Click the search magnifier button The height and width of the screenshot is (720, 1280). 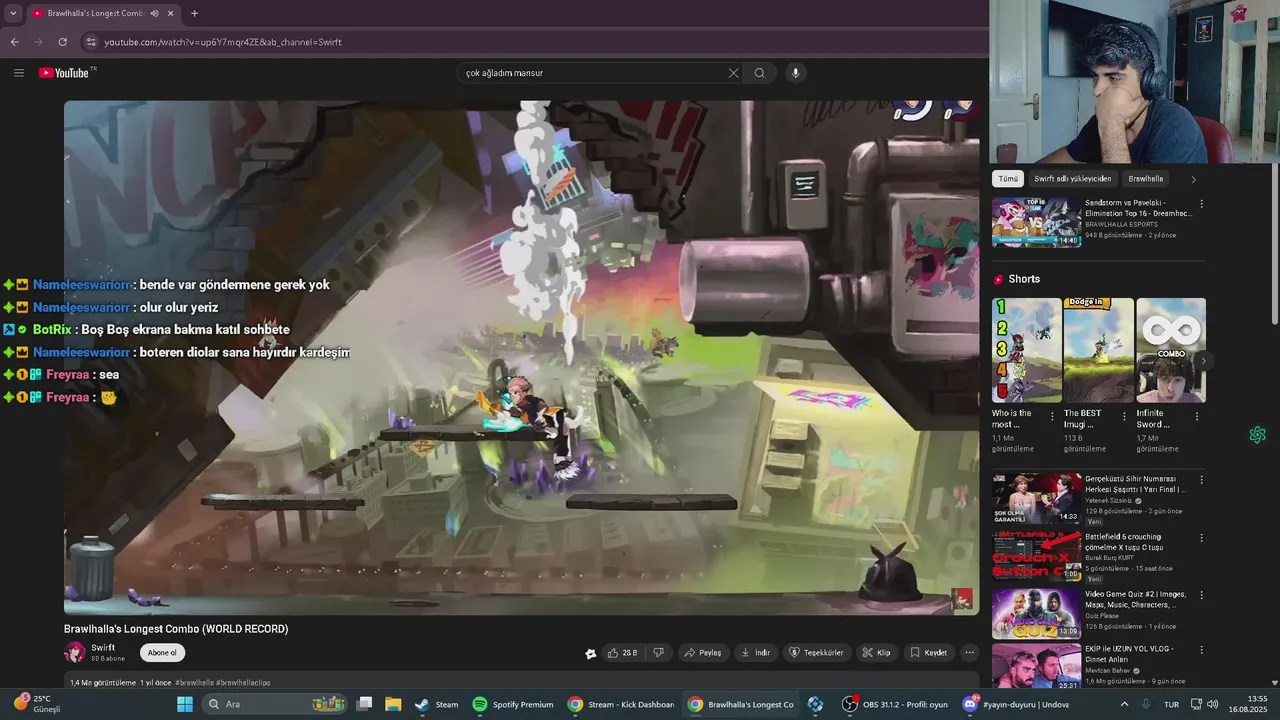(x=760, y=73)
